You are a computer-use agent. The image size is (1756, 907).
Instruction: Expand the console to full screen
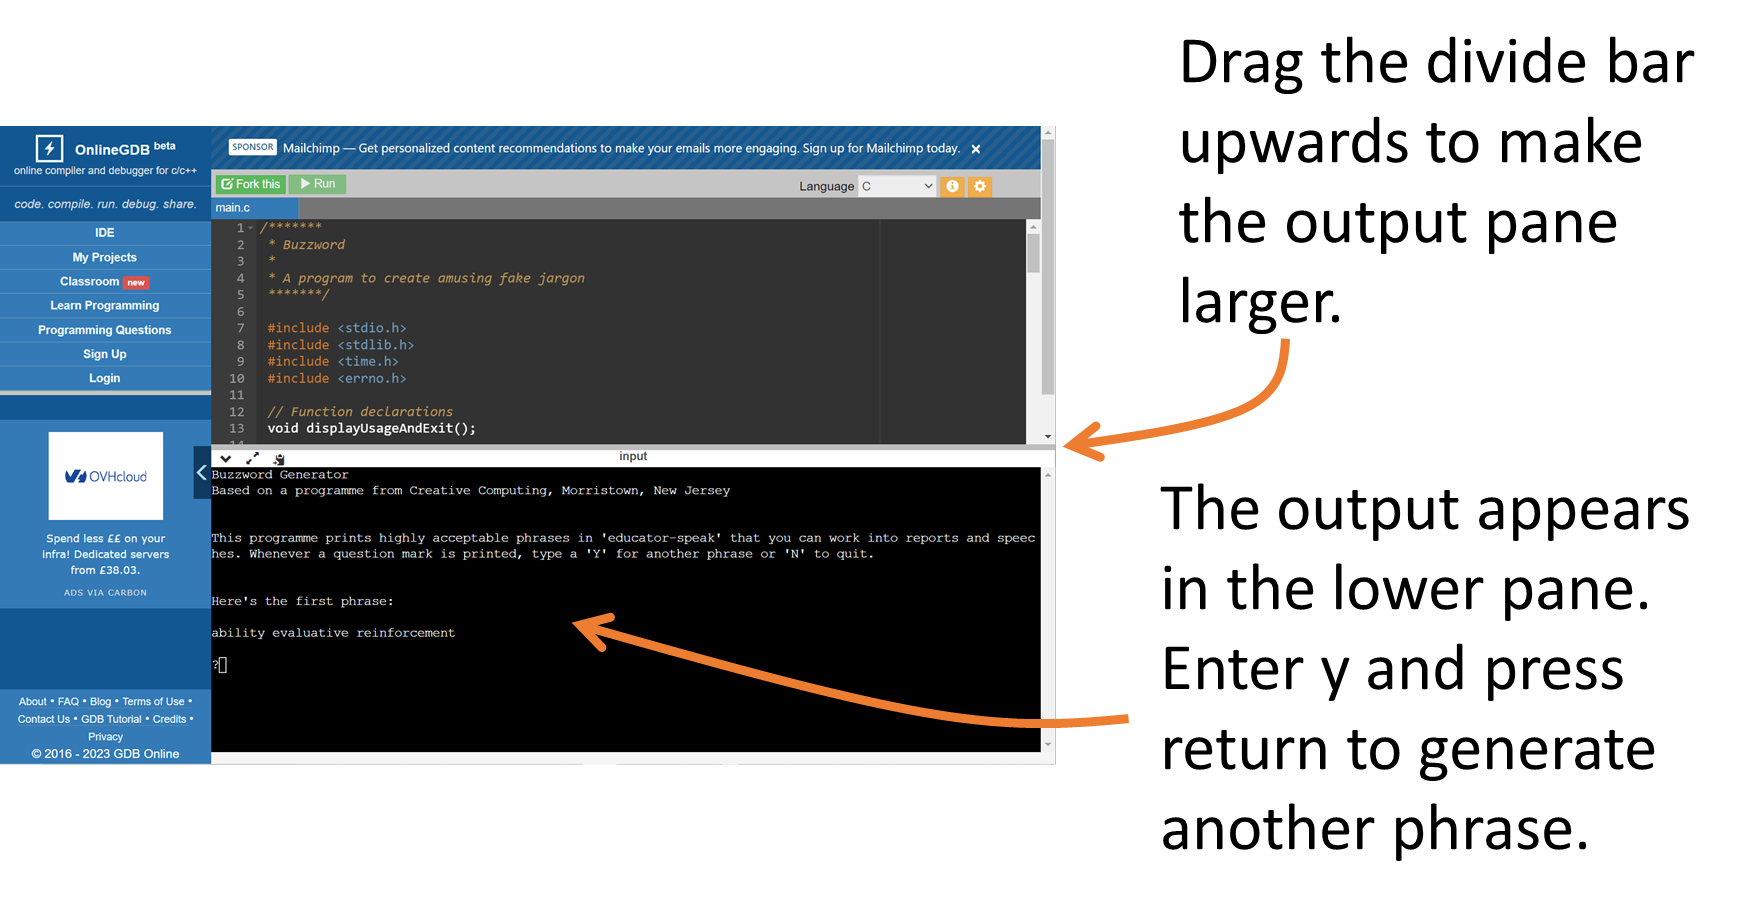pos(252,458)
